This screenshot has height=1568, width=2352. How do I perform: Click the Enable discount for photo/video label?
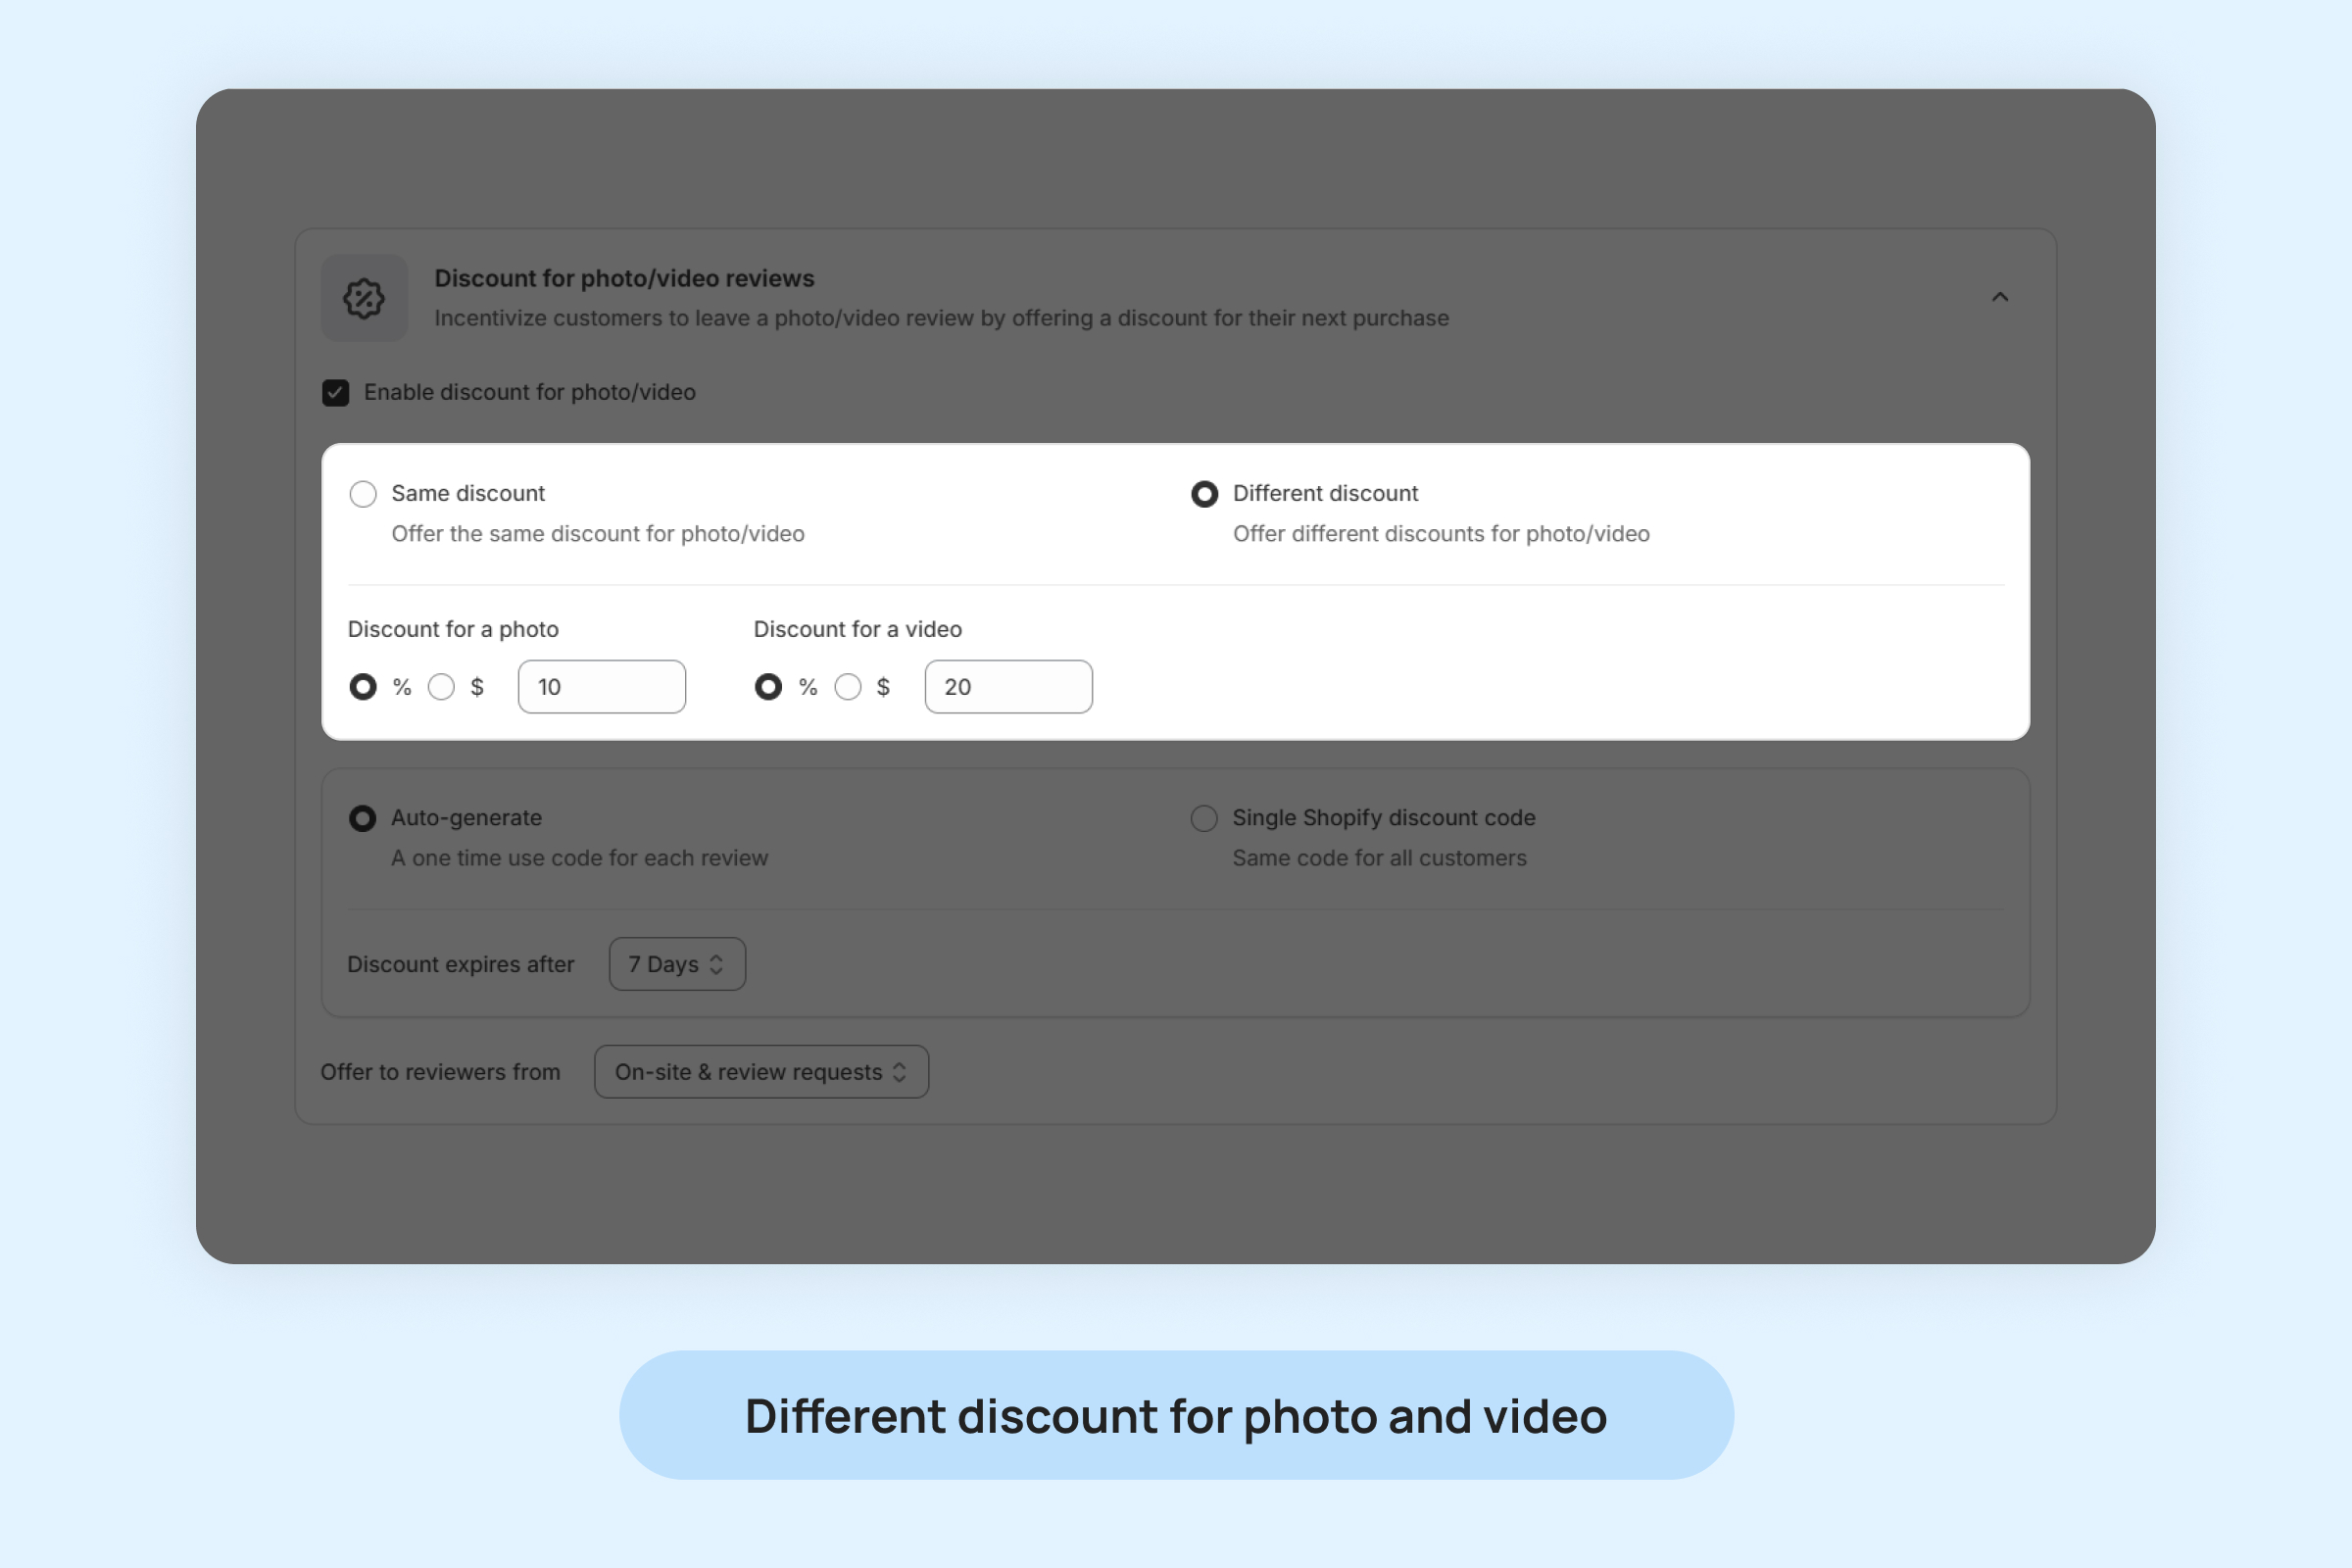coord(529,392)
